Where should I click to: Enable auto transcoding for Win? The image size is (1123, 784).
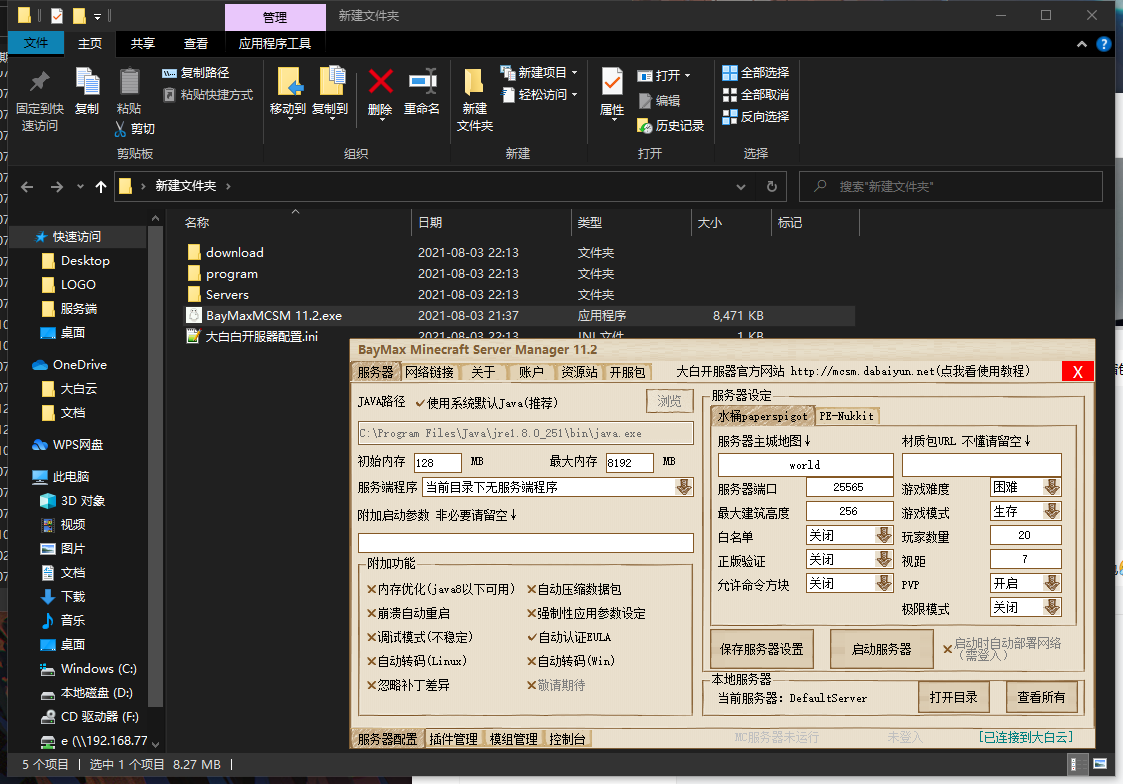[x=532, y=661]
